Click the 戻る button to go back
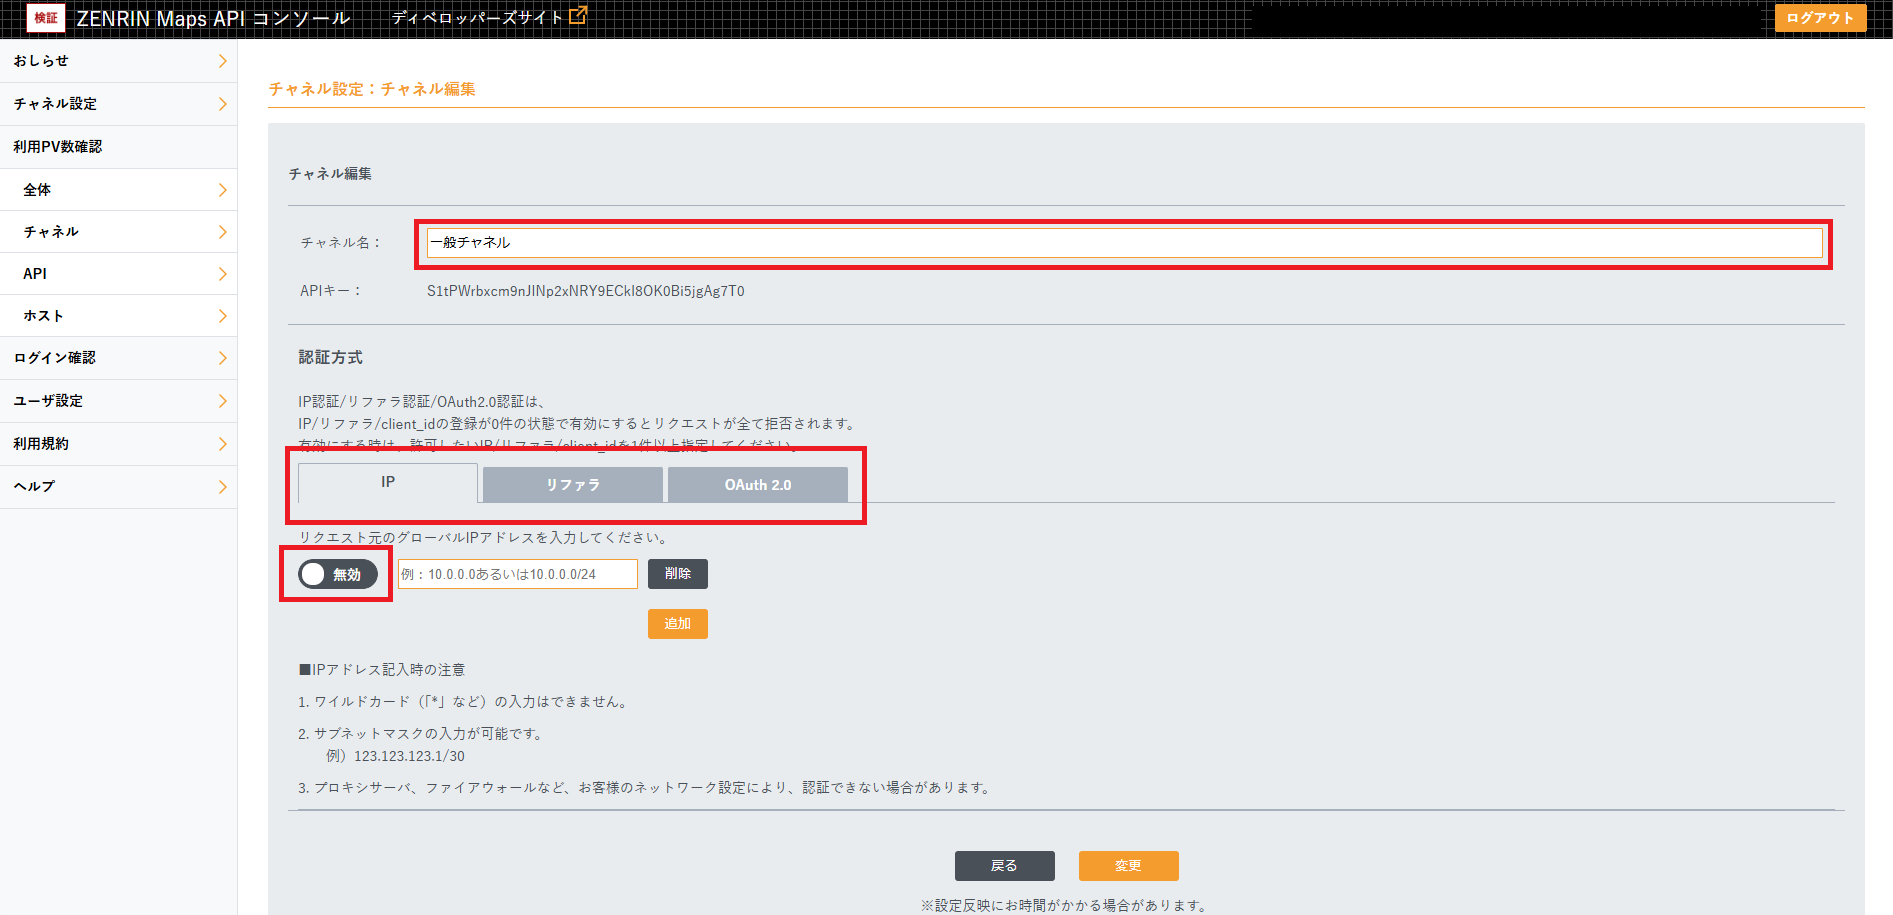Image resolution: width=1893 pixels, height=915 pixels. tap(1004, 865)
